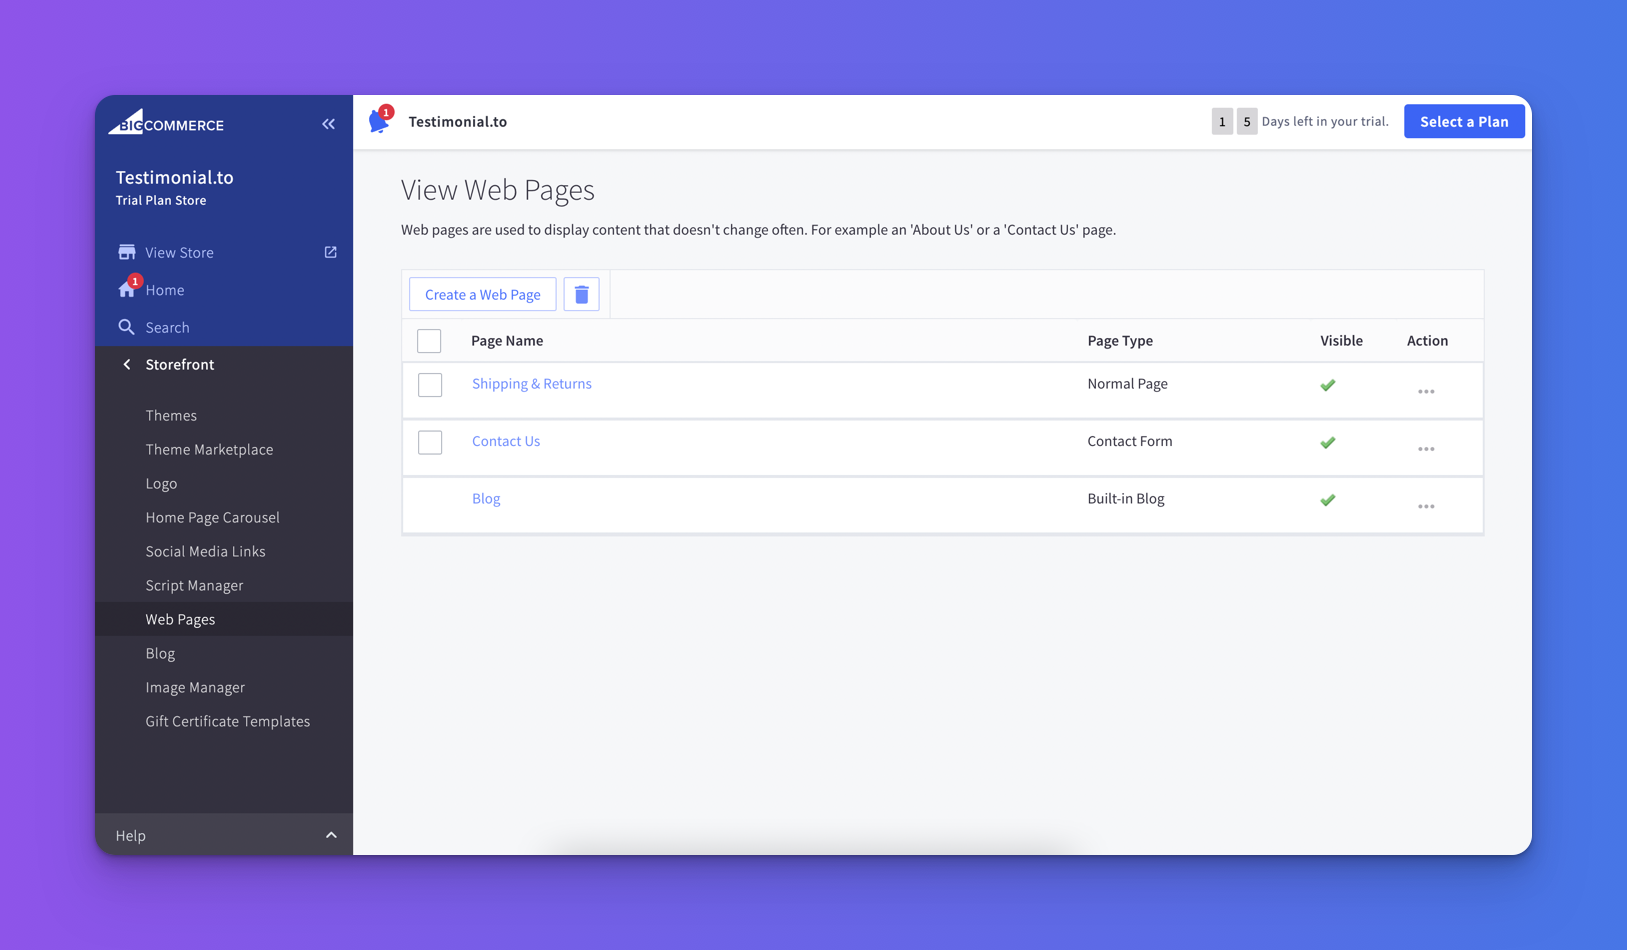Click the Search magnifier icon
Screen dimensions: 1627x950
click(x=127, y=327)
